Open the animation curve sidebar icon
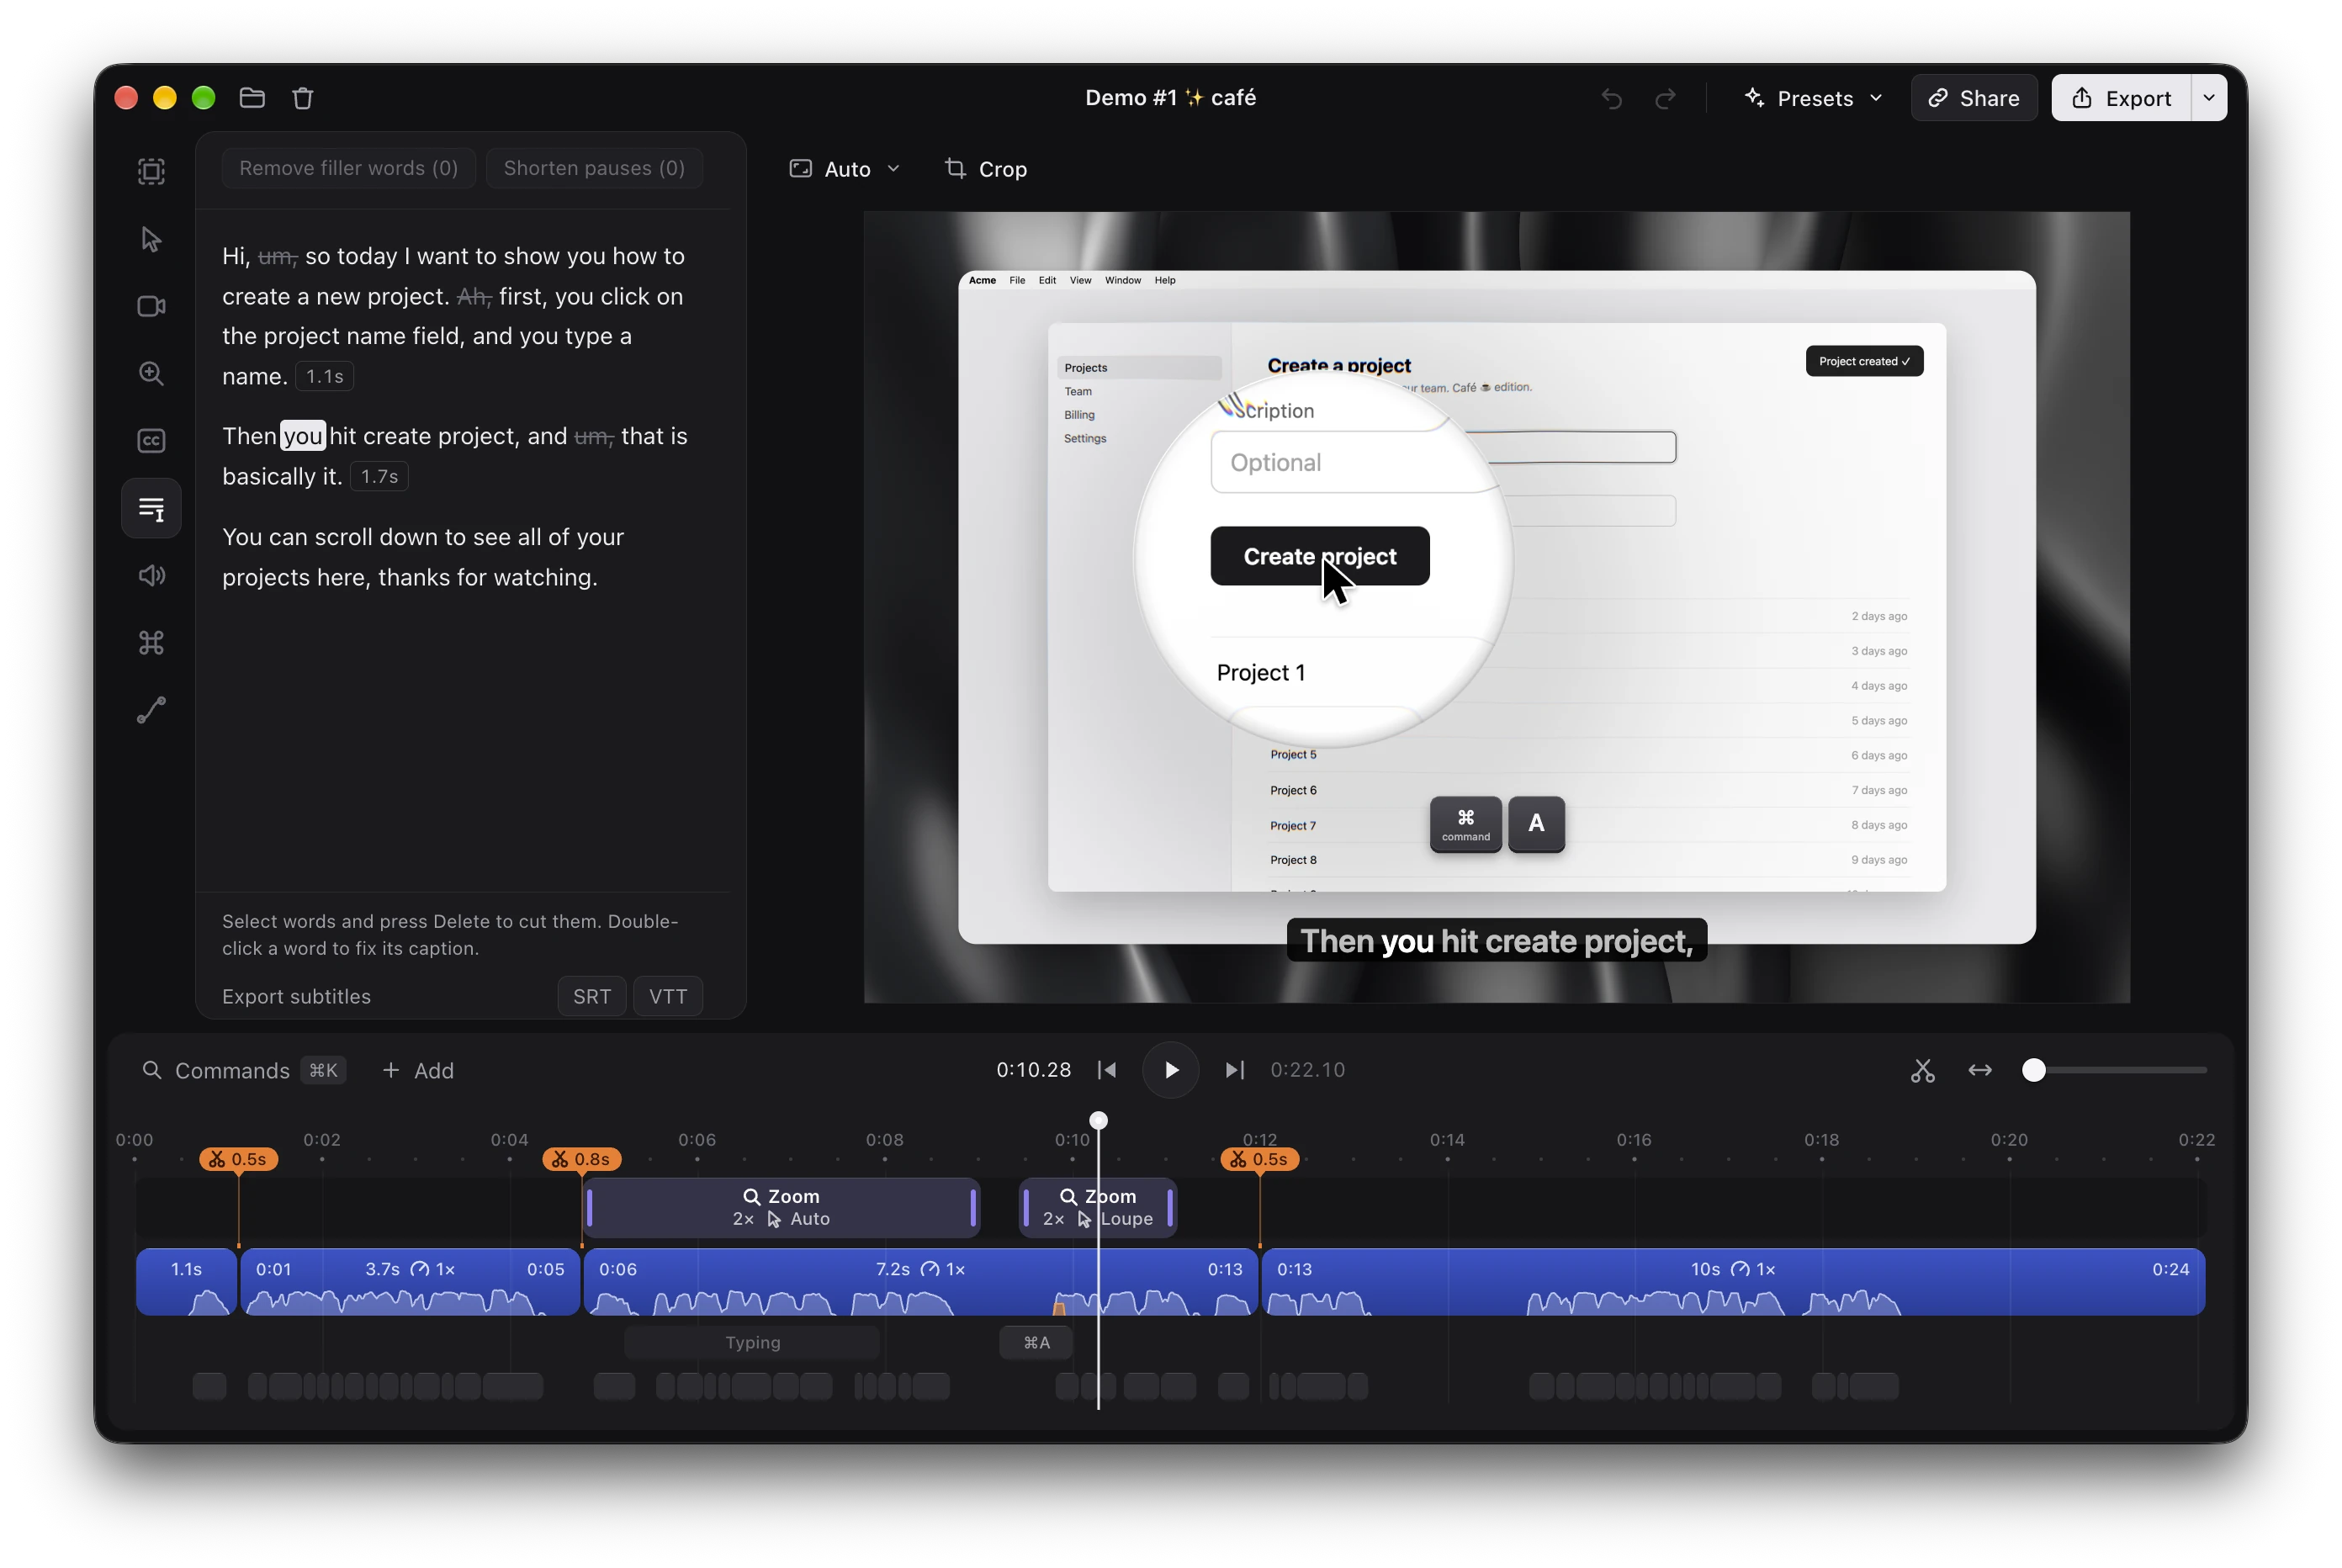Image resolution: width=2342 pixels, height=1568 pixels. pos(151,710)
